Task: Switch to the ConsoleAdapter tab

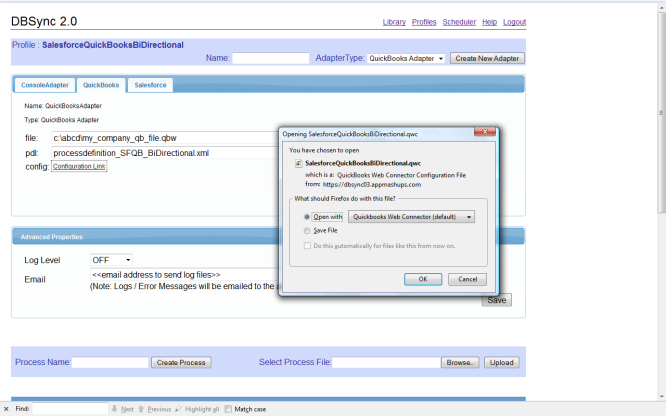Action: pyautogui.click(x=44, y=85)
